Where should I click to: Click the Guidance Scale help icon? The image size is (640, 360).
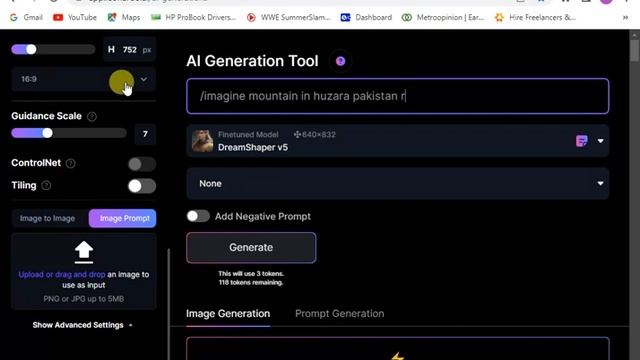pos(92,117)
